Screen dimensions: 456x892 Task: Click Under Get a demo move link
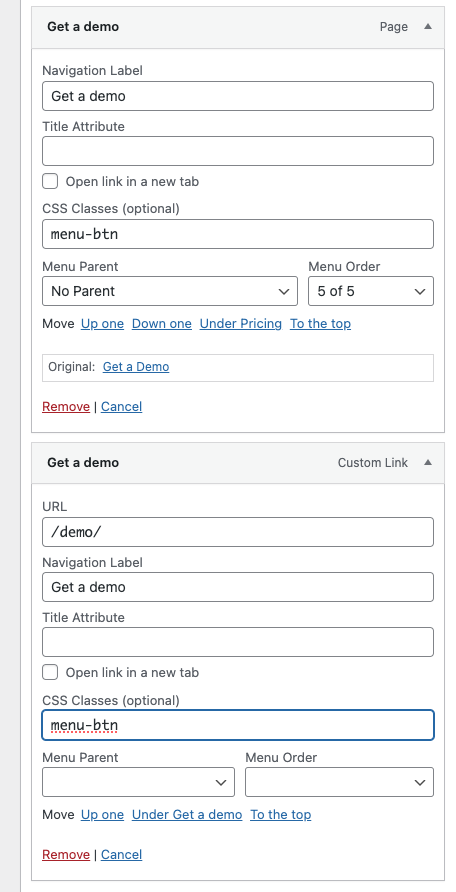187,815
